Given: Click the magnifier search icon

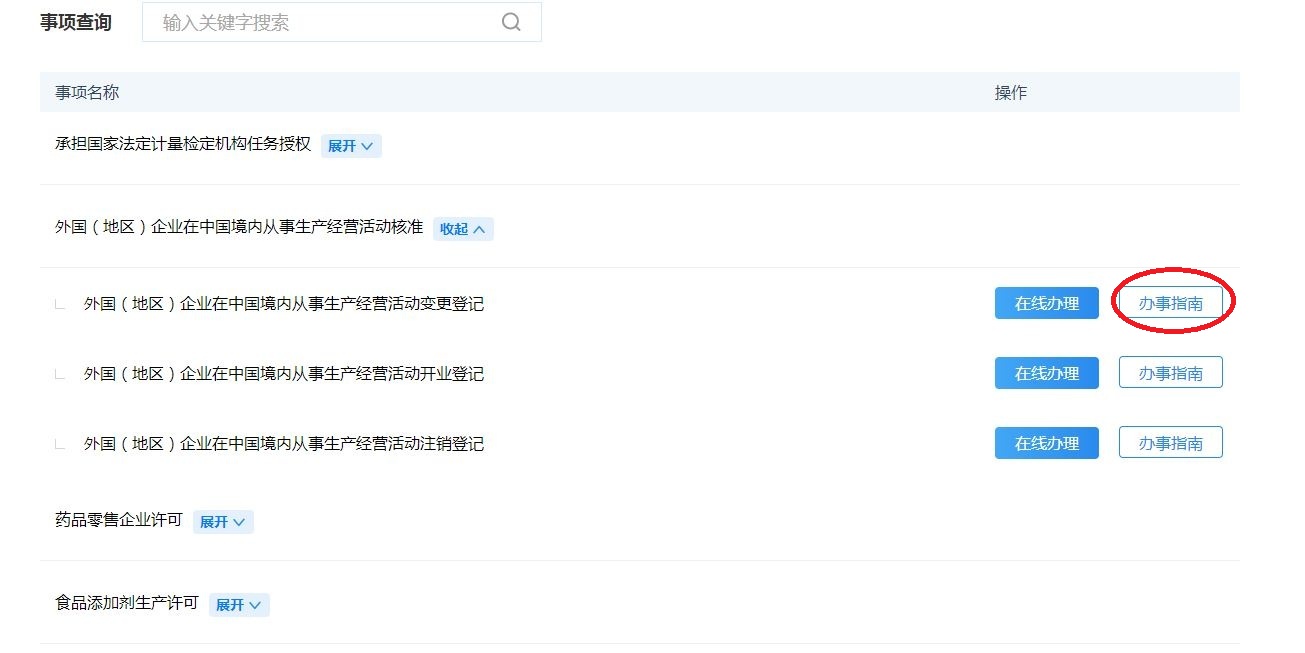Looking at the screenshot, I should pos(511,22).
